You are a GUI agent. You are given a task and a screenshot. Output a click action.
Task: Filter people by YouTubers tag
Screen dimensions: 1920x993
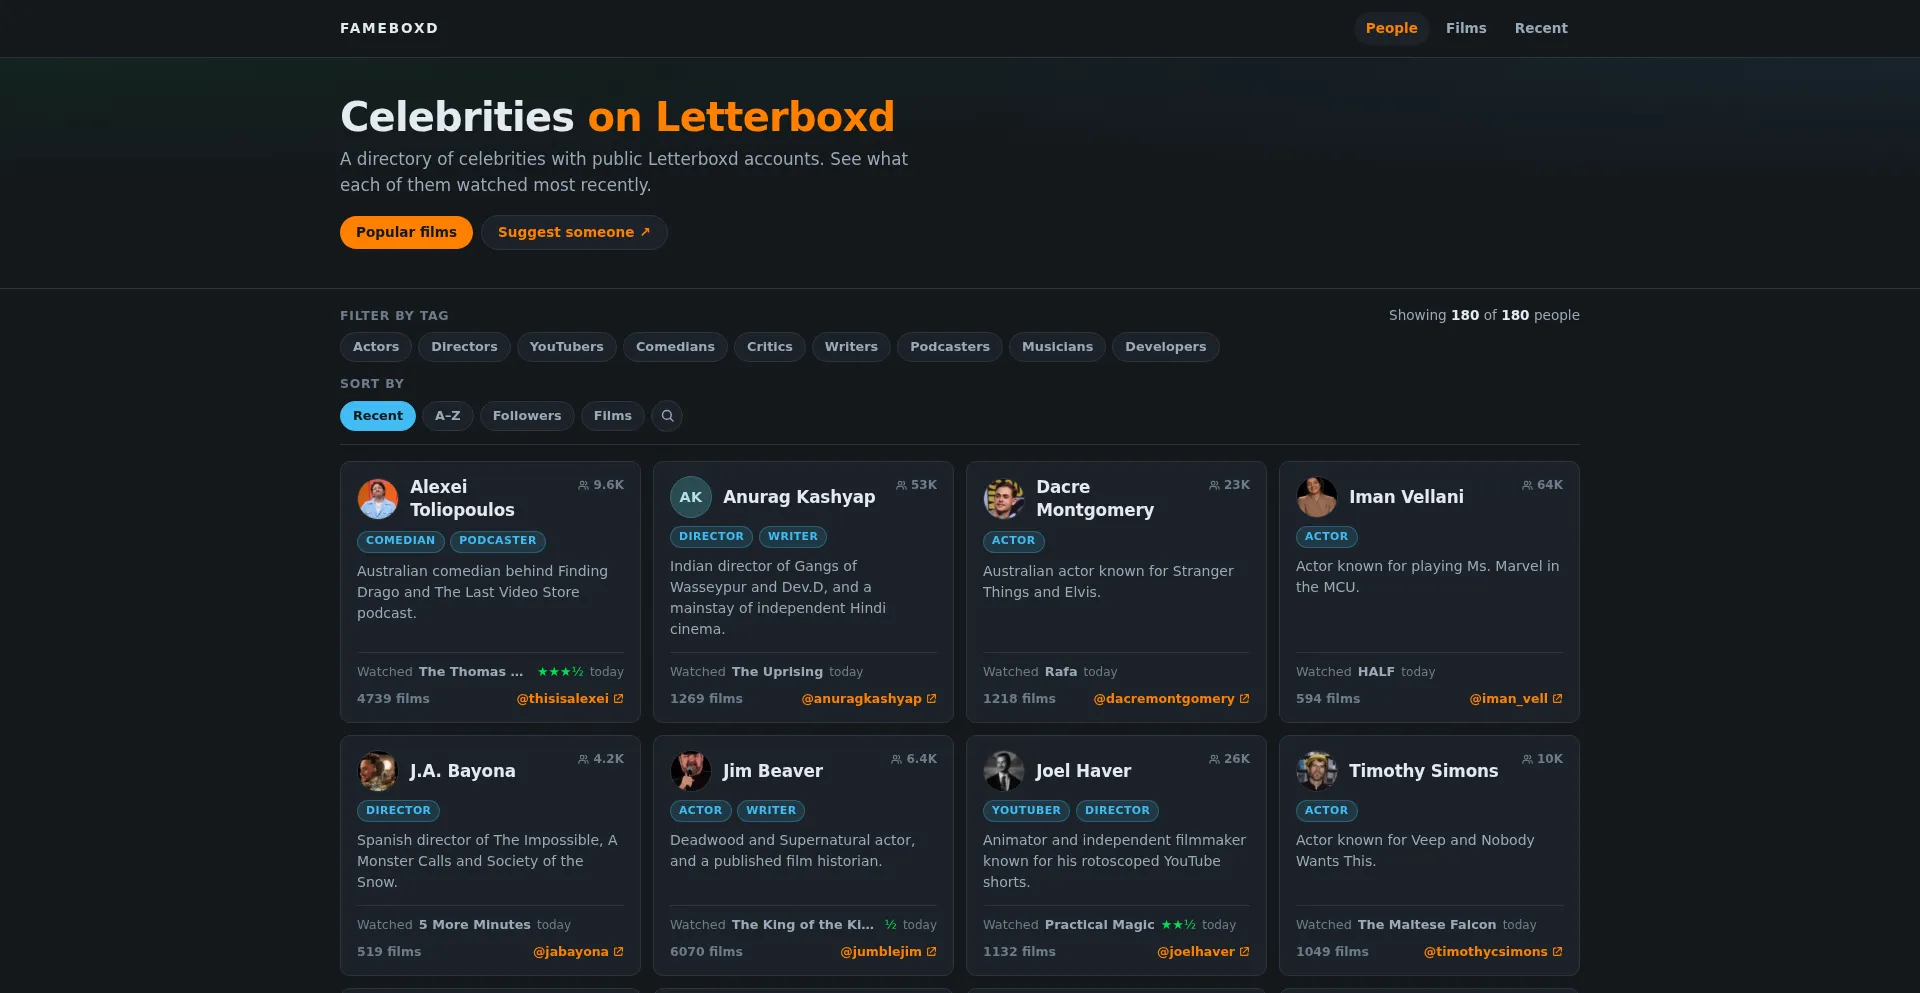tap(567, 347)
